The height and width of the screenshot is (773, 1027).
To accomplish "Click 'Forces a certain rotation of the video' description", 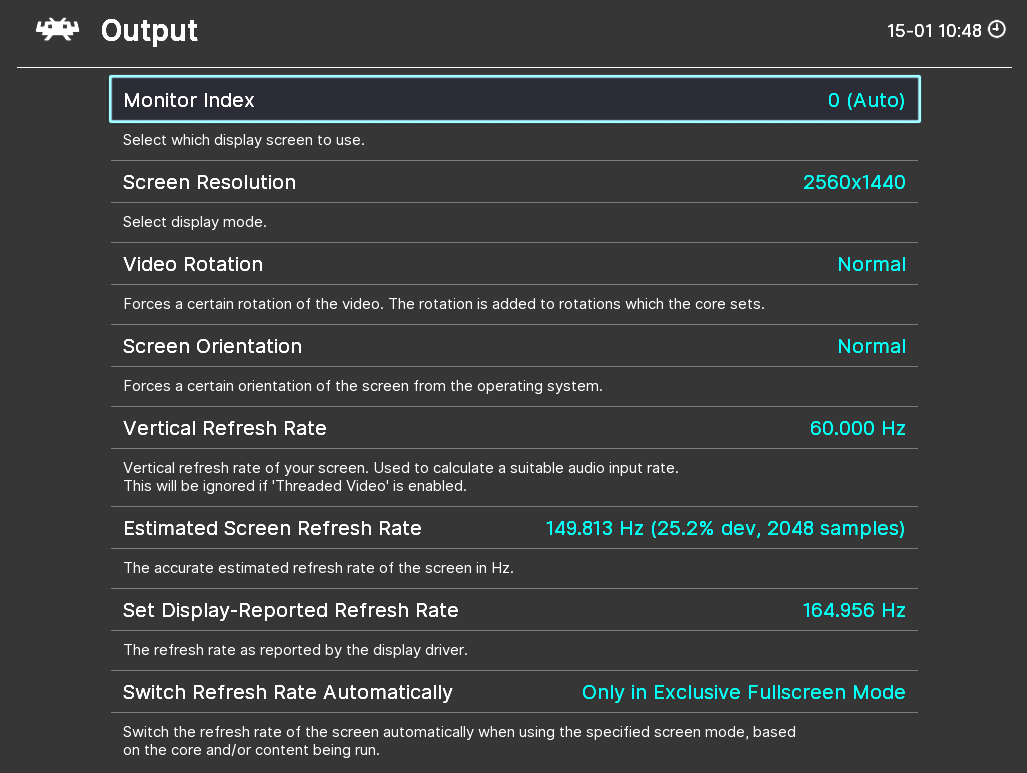I will (x=443, y=304).
